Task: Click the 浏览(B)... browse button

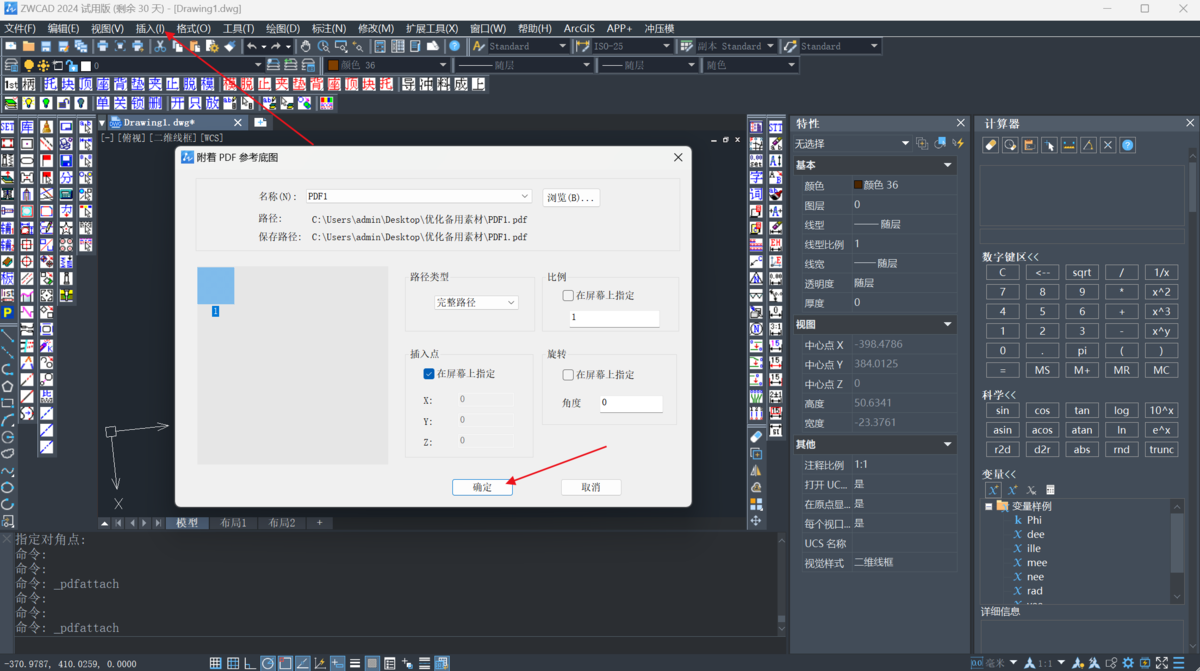Action: coord(571,198)
